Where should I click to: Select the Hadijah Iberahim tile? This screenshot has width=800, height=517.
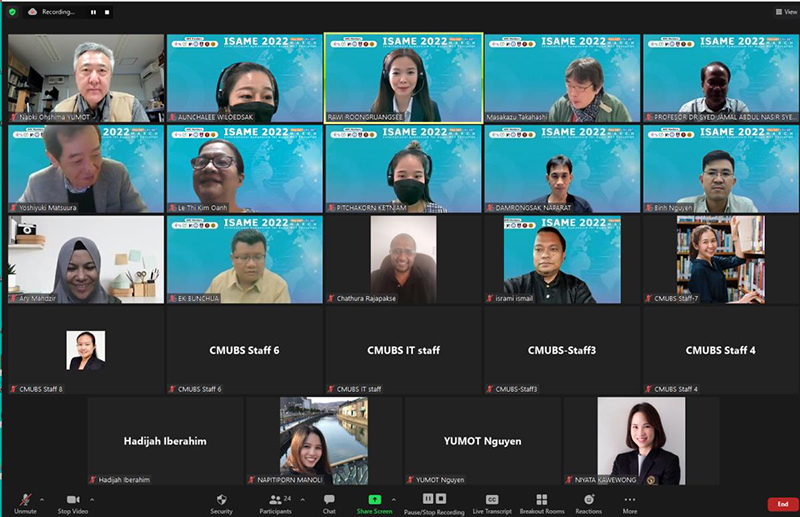point(165,441)
